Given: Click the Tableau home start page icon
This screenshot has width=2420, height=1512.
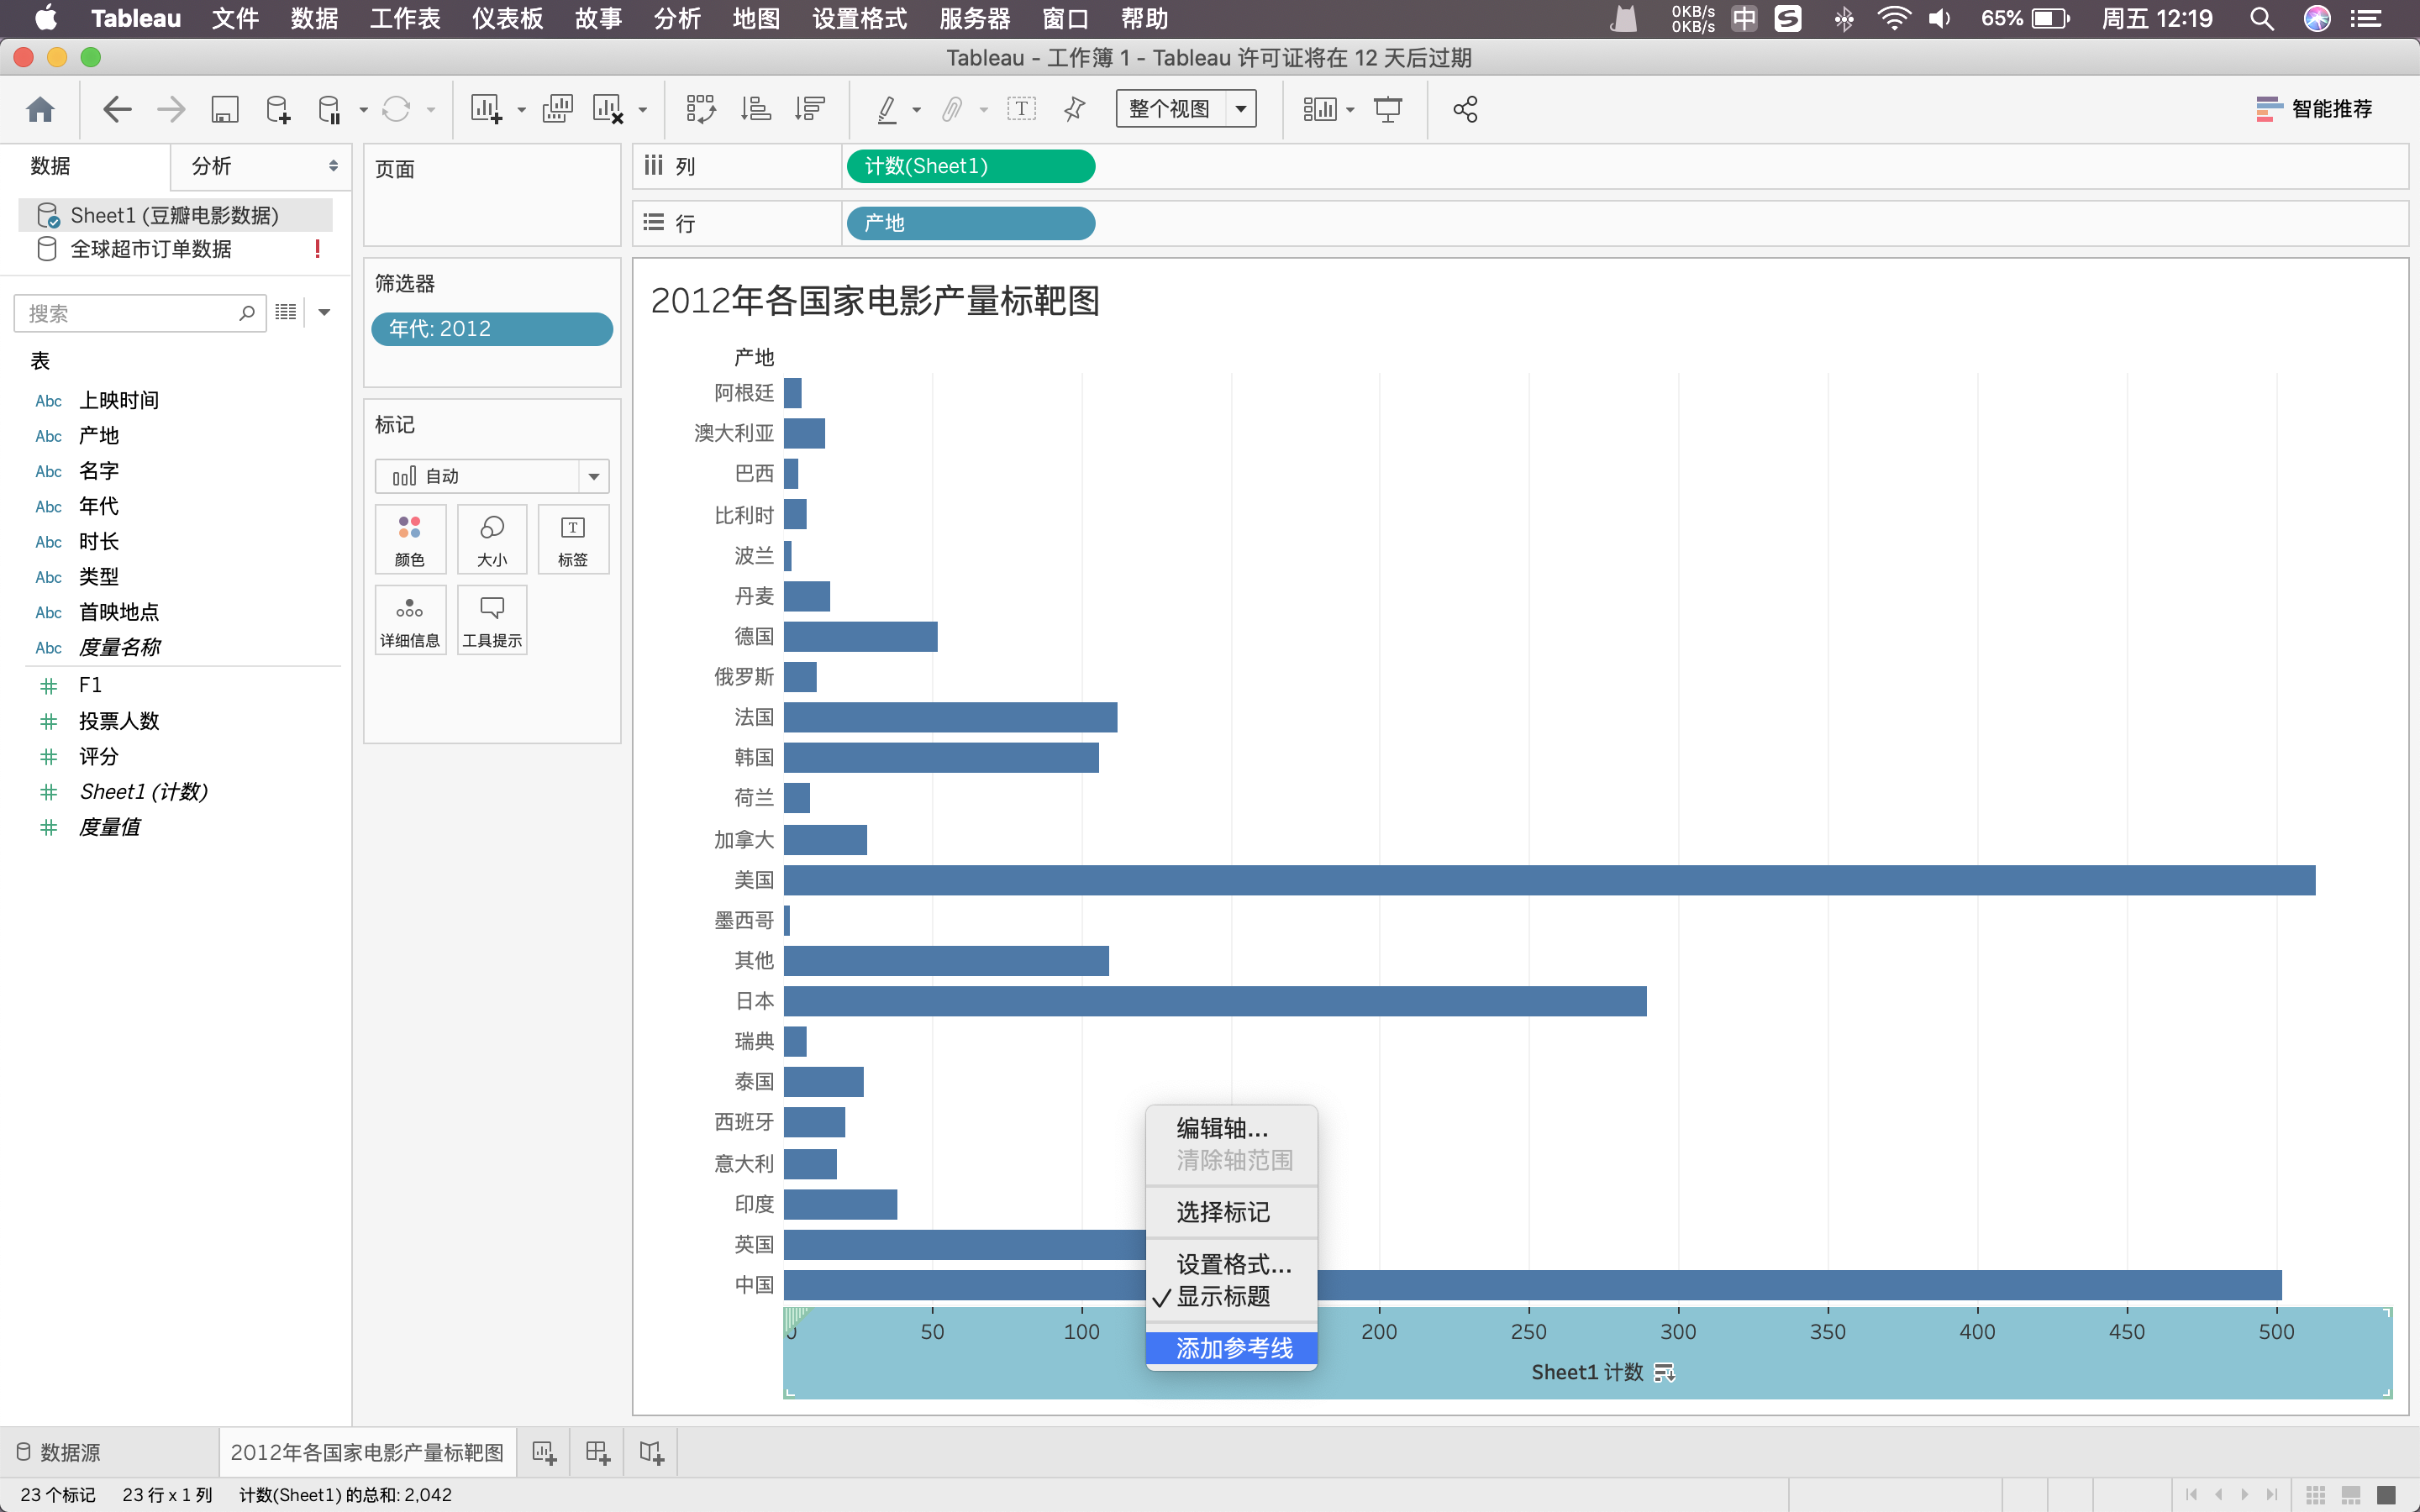Looking at the screenshot, I should pos(40,109).
